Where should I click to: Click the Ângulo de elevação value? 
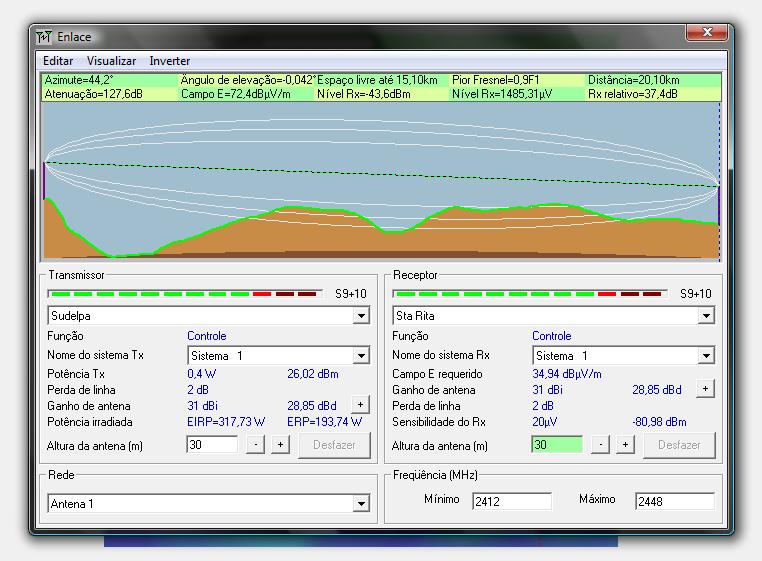pos(248,80)
